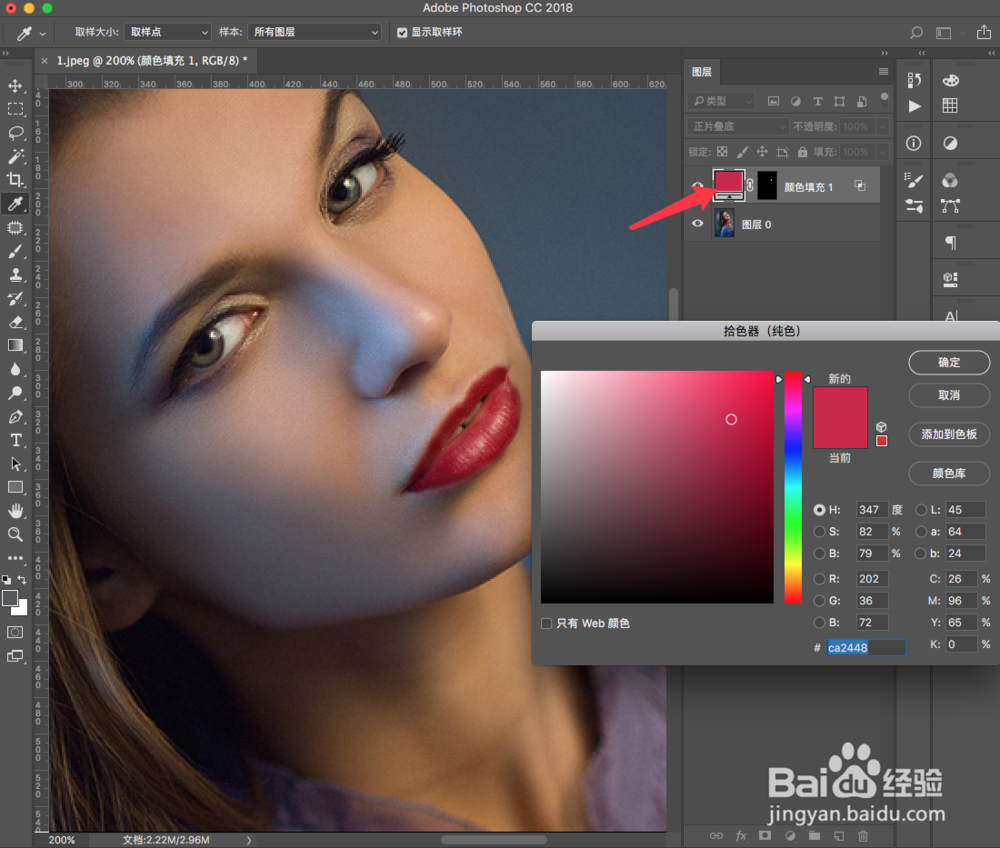Select the Magic Wand tool
Screen dimensions: 1000x848
tap(15, 156)
